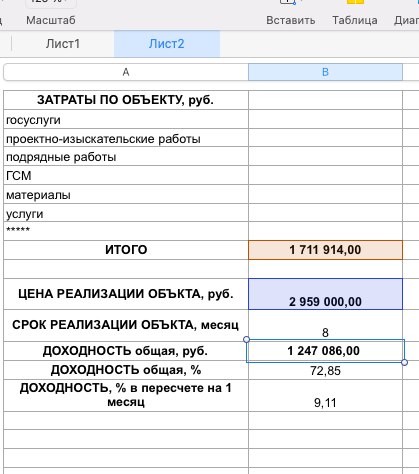Click the Вставить toolbar button

click(290, 20)
